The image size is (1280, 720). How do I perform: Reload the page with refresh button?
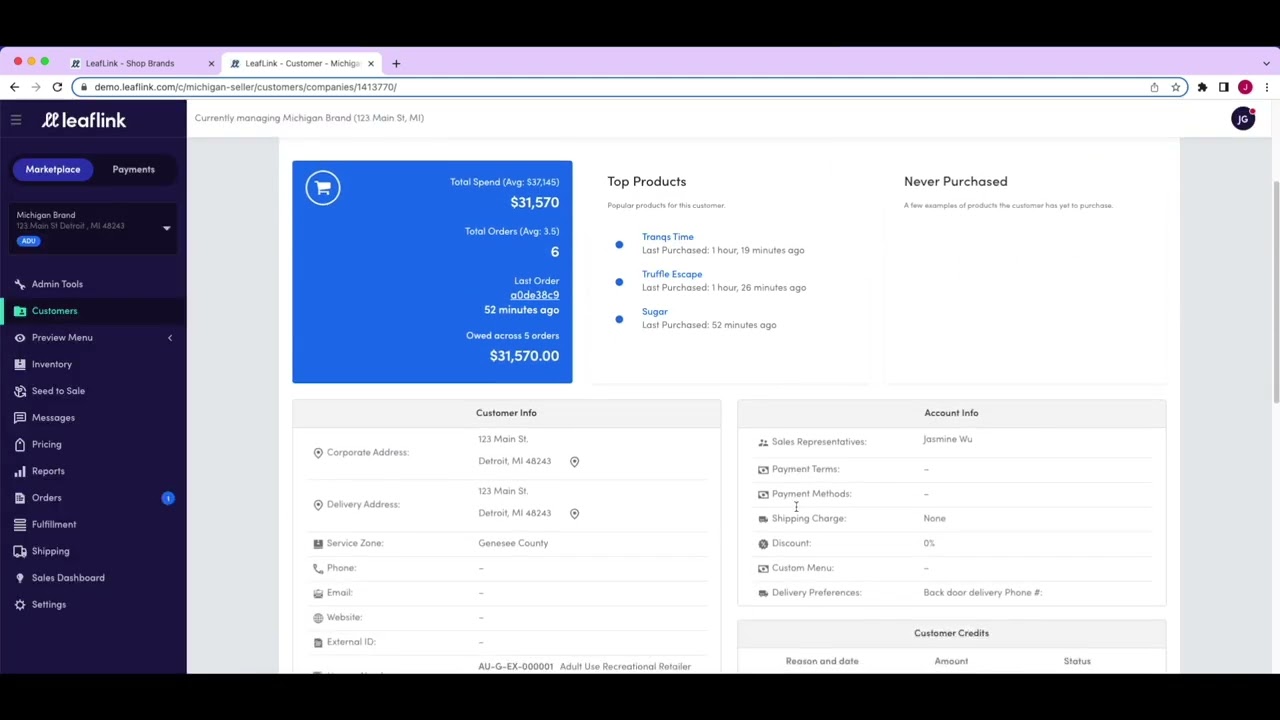click(x=57, y=87)
